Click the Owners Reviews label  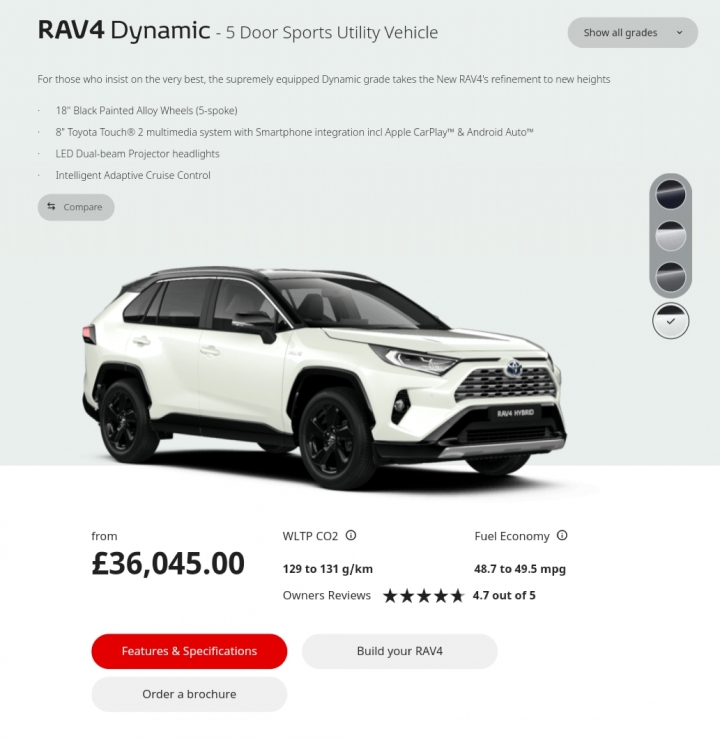[327, 596]
